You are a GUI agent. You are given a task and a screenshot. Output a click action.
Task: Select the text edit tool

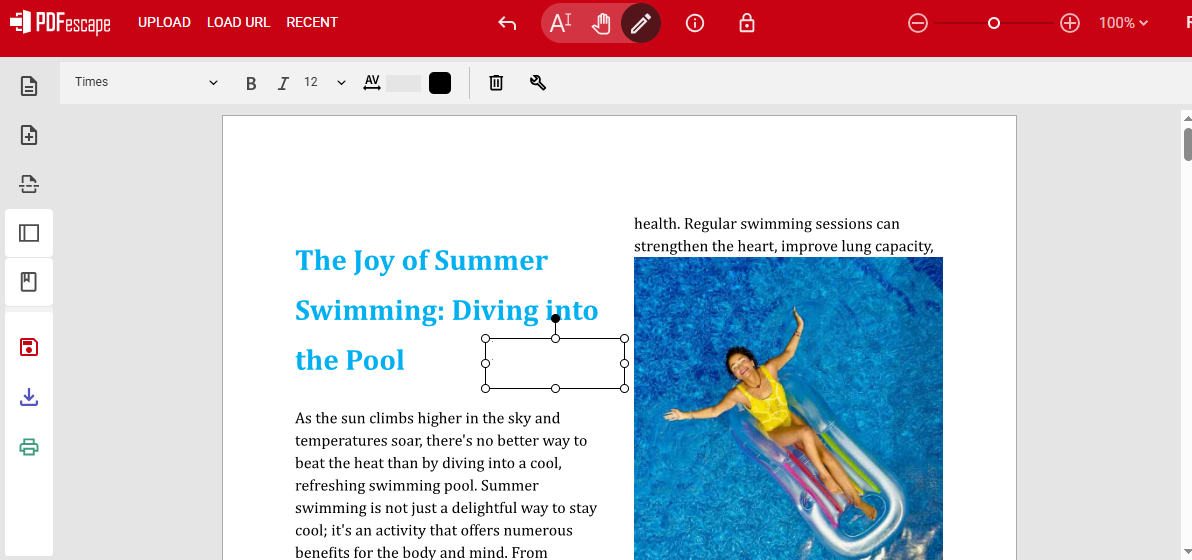click(561, 23)
